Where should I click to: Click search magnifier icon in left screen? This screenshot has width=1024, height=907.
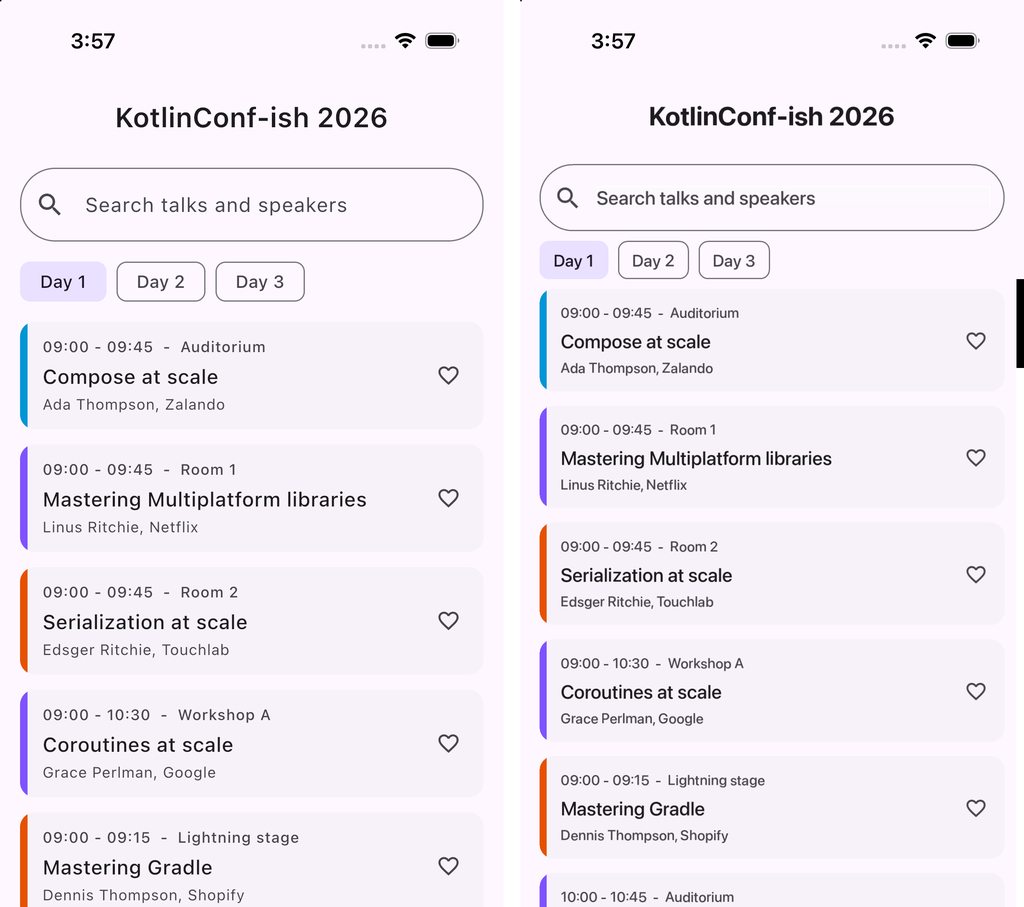50,205
